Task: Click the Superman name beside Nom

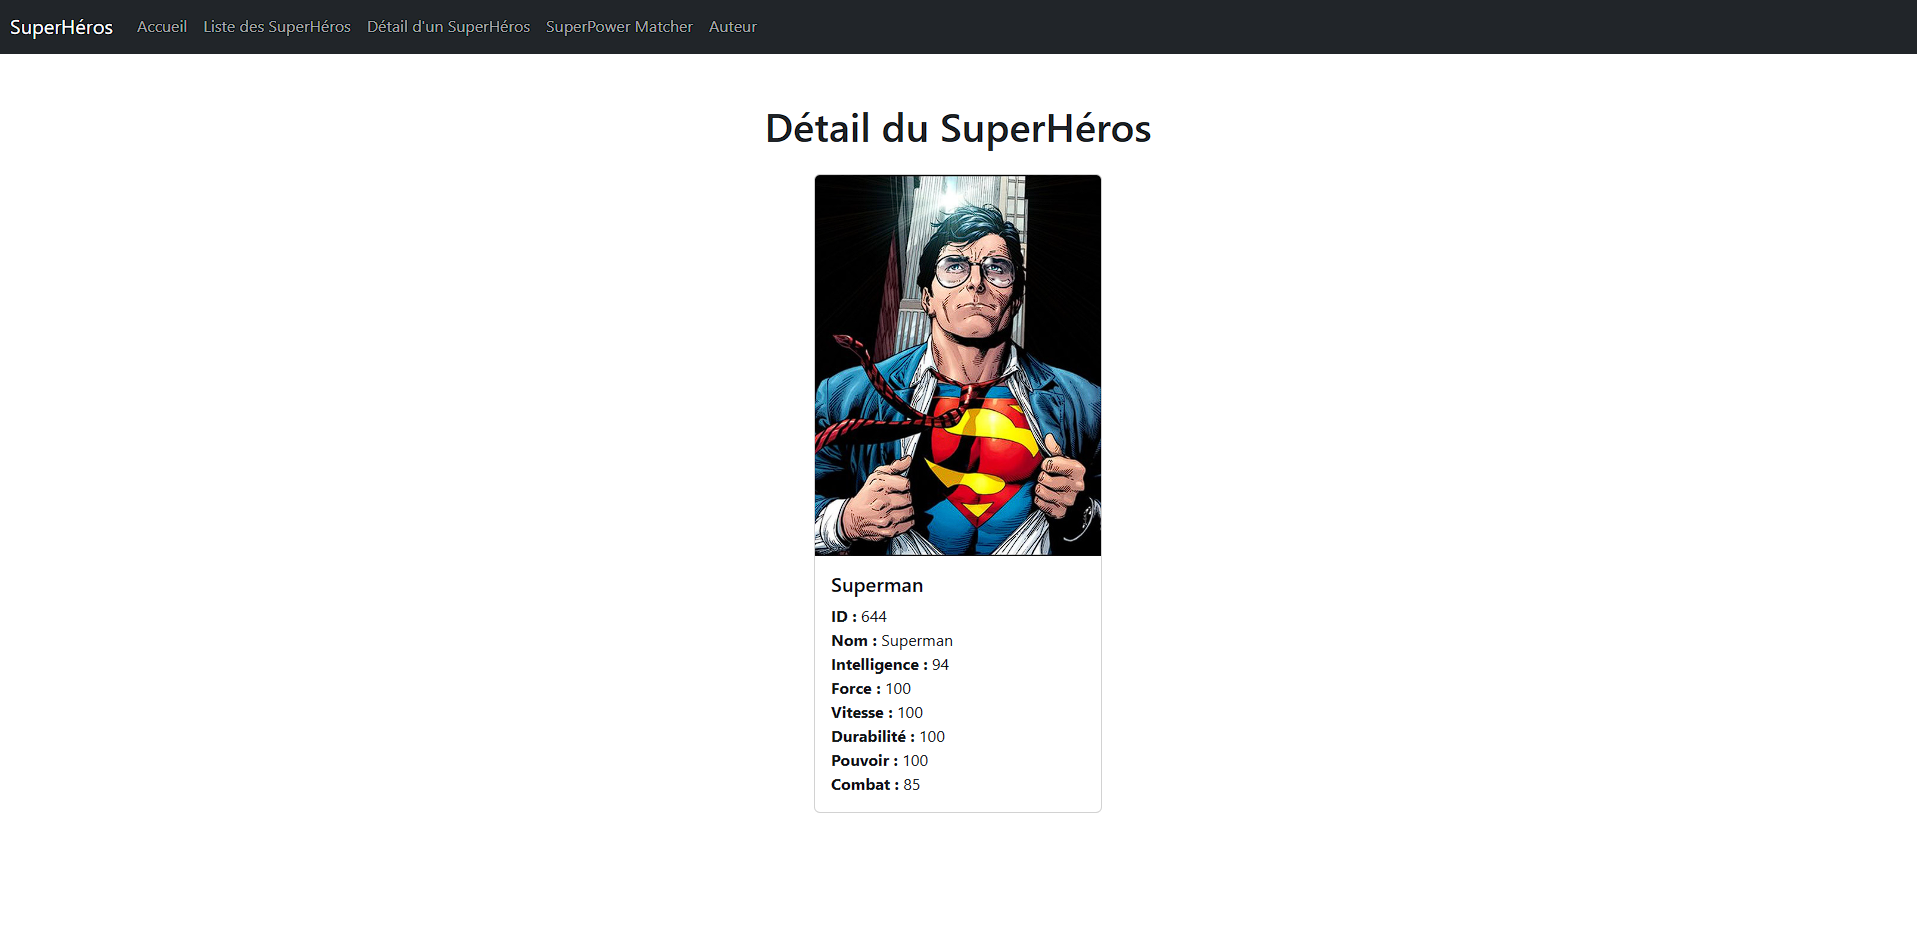Action: (x=917, y=641)
